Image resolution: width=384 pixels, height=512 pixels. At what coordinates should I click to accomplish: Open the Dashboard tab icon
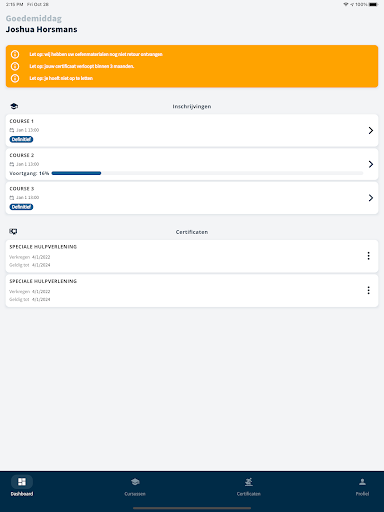tap(22, 482)
